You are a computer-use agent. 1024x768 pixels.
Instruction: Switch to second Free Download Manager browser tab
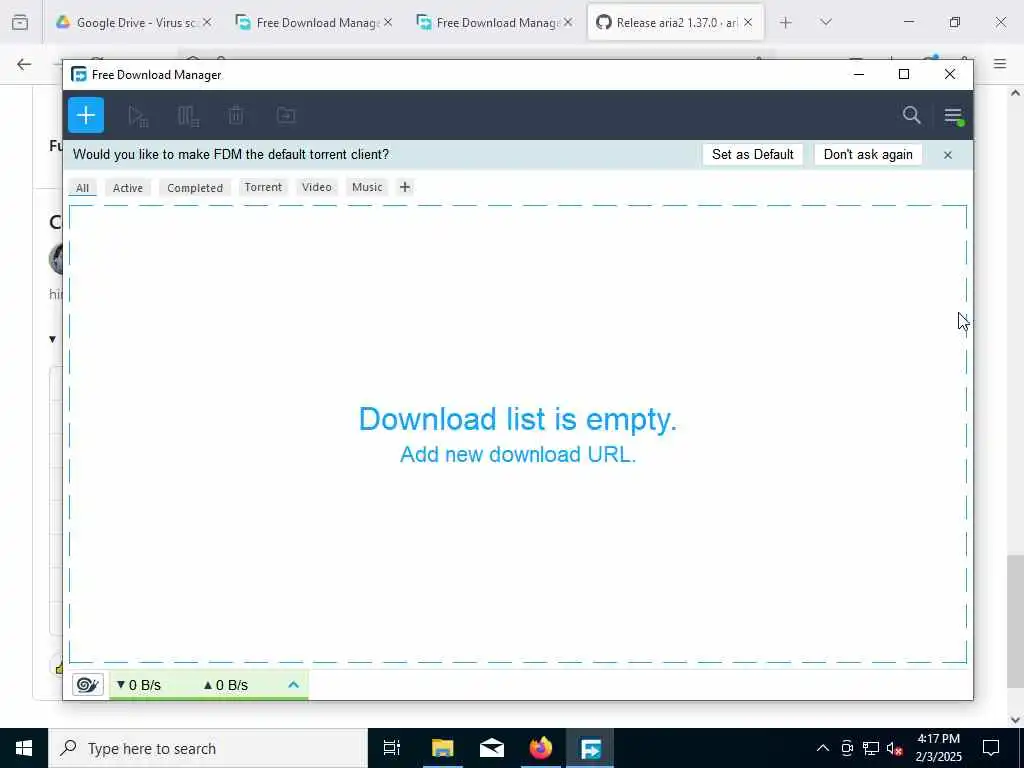(x=495, y=23)
